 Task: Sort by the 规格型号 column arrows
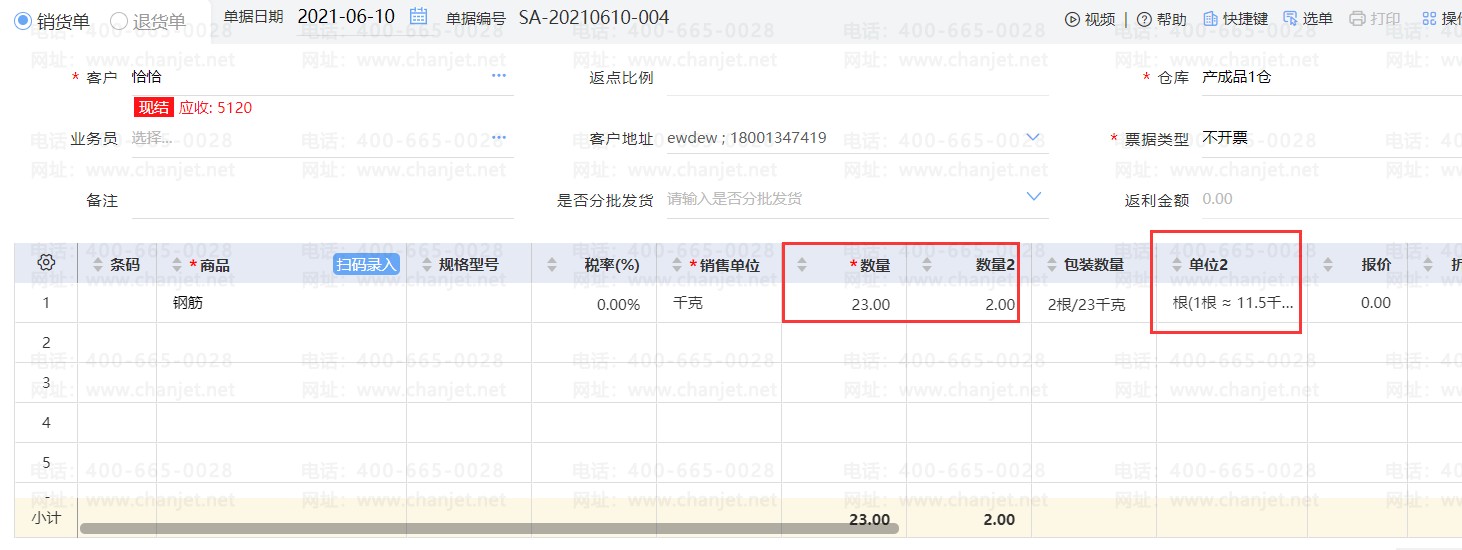pyautogui.click(x=427, y=265)
